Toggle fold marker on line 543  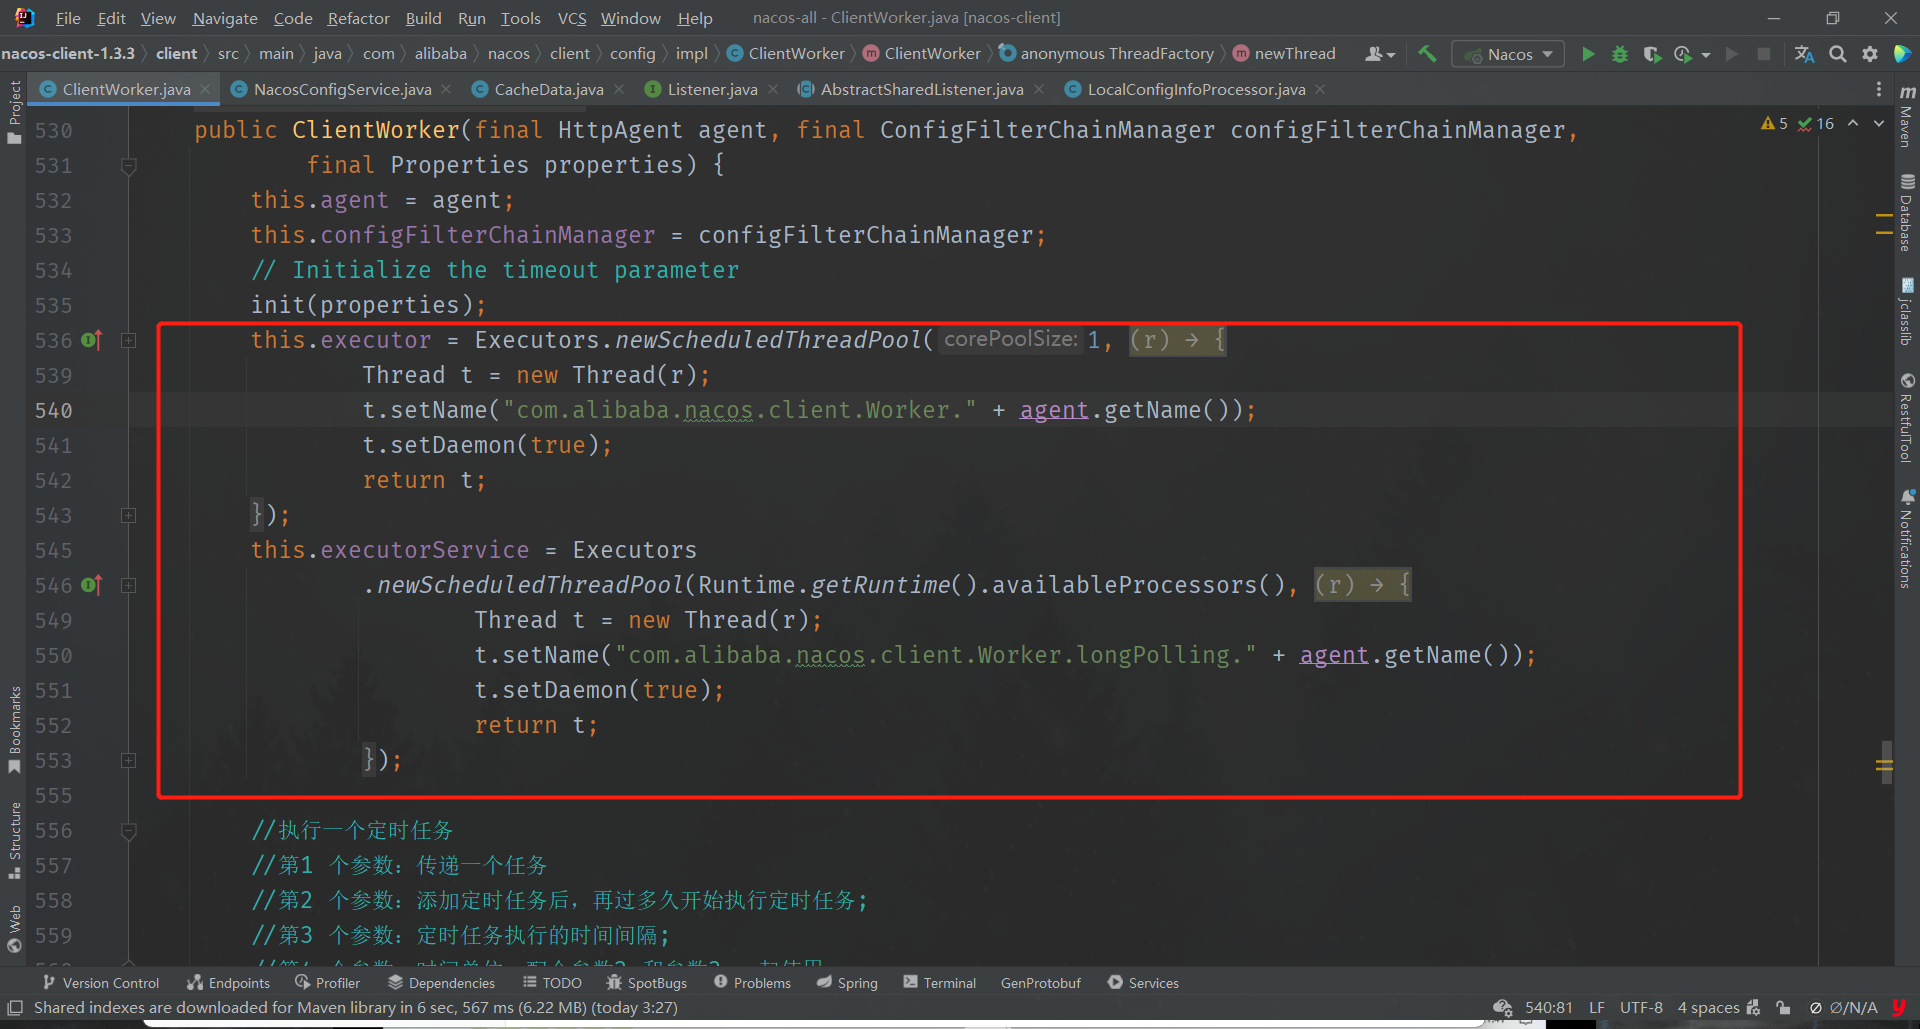tap(128, 515)
